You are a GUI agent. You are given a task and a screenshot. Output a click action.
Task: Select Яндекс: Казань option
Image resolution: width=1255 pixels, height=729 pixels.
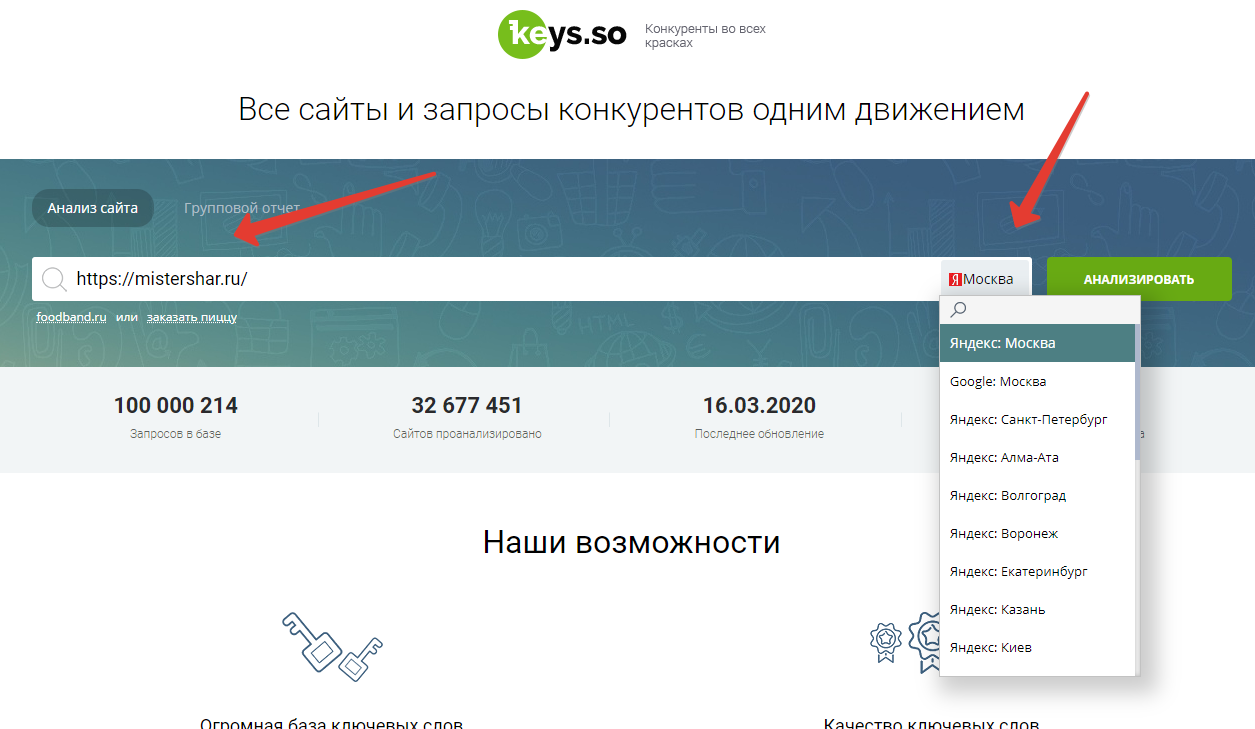coord(1037,609)
